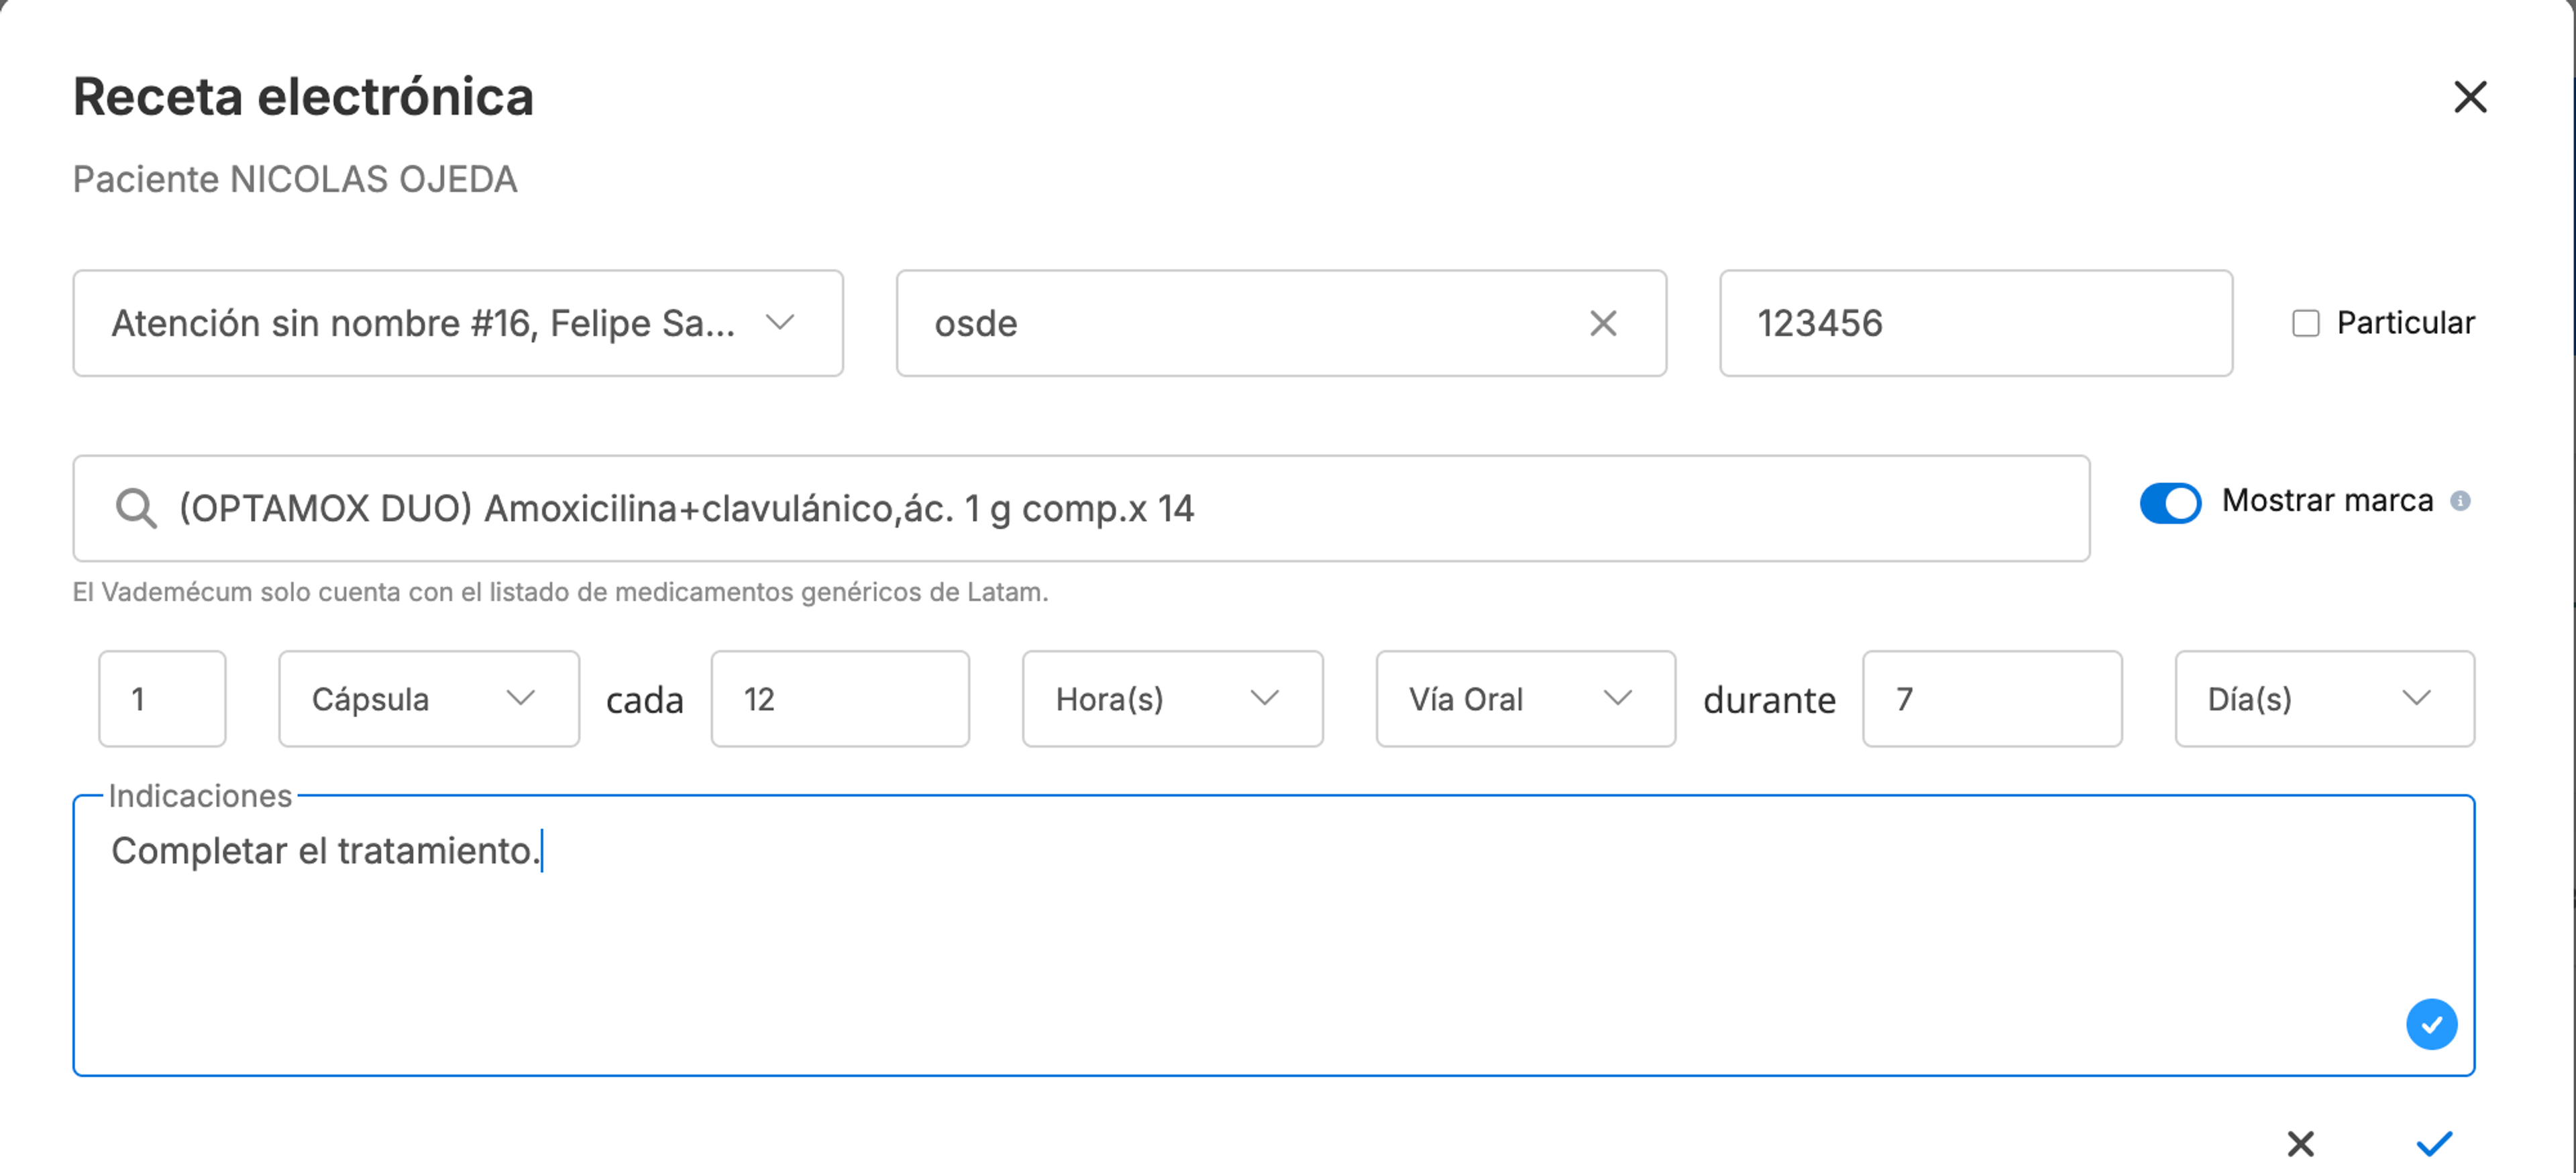
Task: Click the dose quantity field showing 1
Action: tap(162, 699)
